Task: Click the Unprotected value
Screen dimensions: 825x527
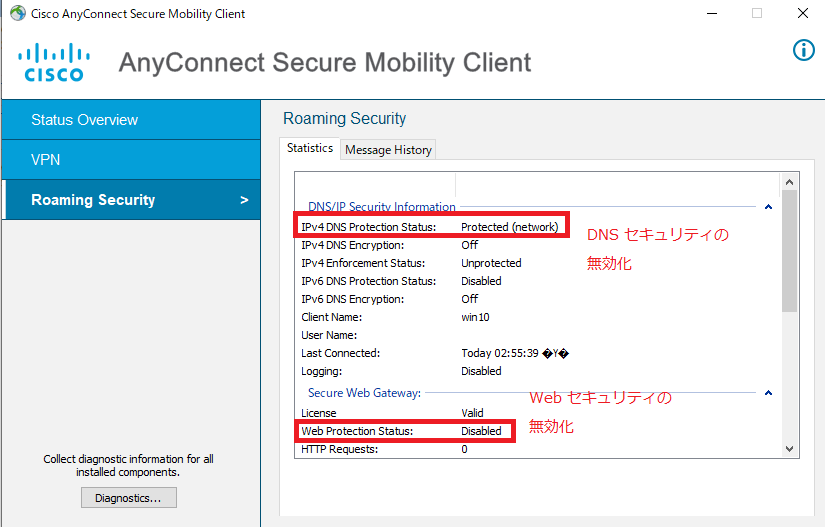Action: click(491, 263)
